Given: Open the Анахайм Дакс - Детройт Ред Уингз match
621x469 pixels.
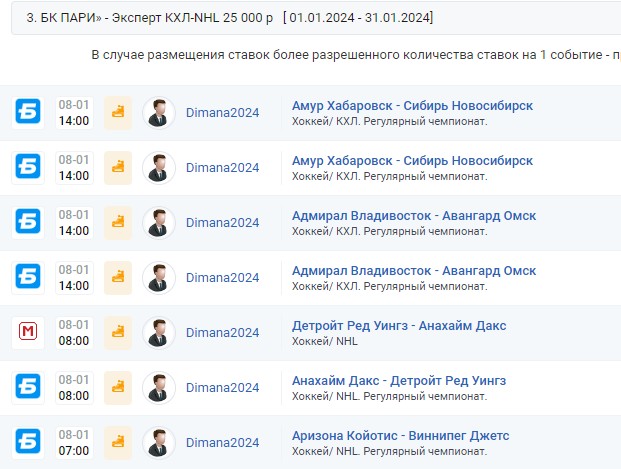Looking at the screenshot, I should coord(399,381).
